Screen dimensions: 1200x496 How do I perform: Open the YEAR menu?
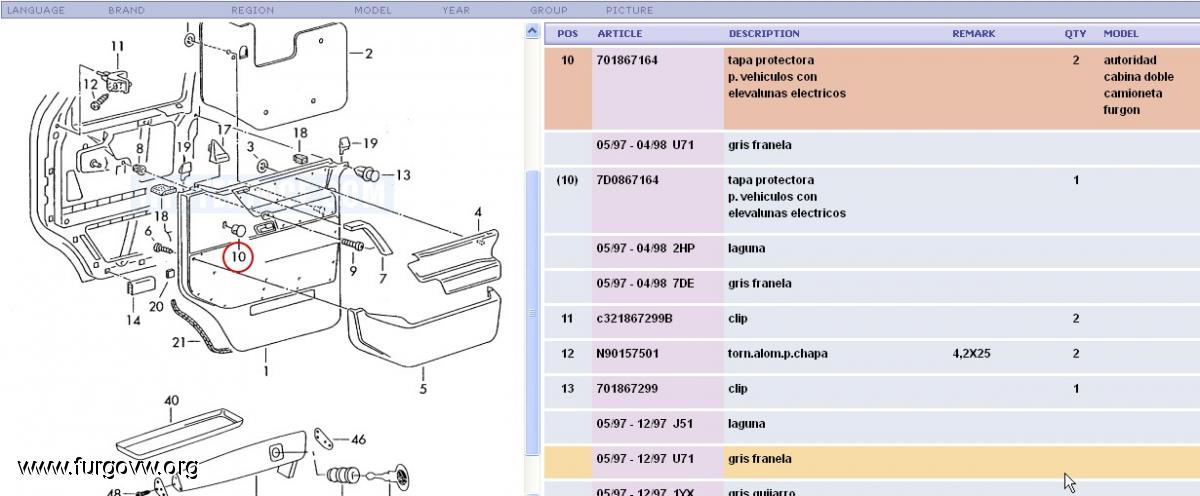tap(456, 10)
